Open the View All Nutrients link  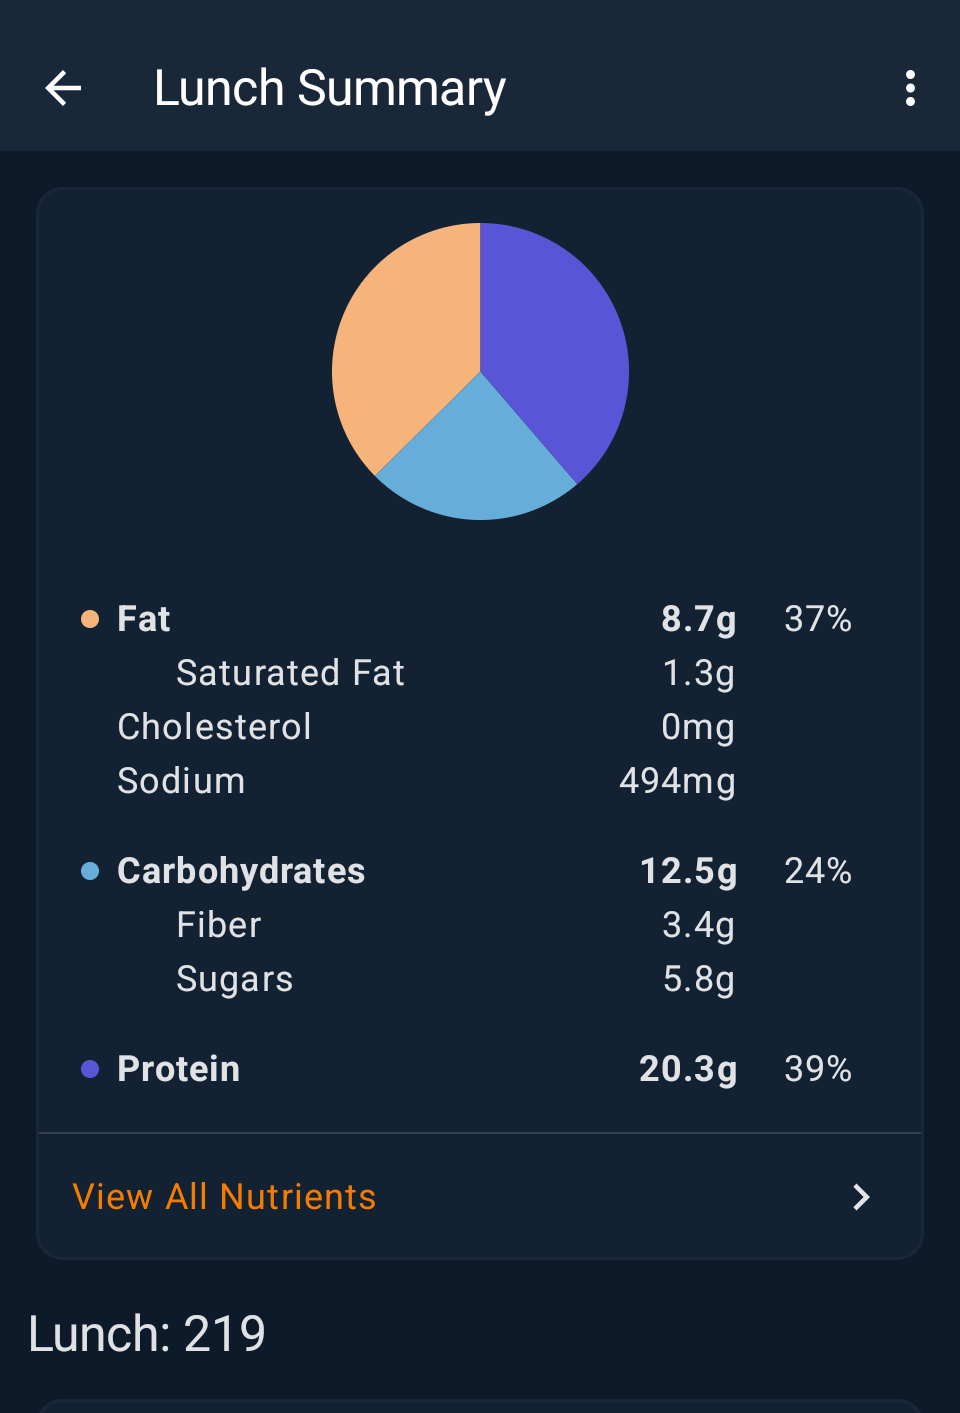225,1197
